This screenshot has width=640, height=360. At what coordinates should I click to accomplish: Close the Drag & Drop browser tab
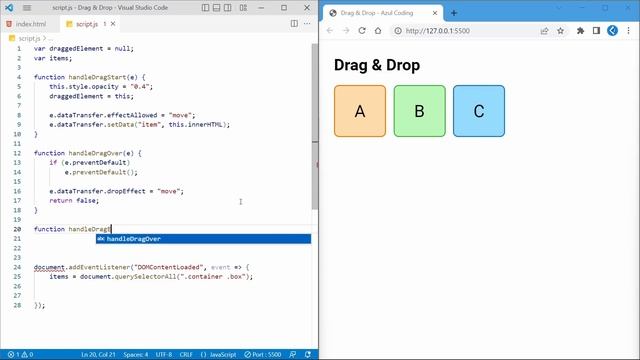pyautogui.click(x=435, y=13)
